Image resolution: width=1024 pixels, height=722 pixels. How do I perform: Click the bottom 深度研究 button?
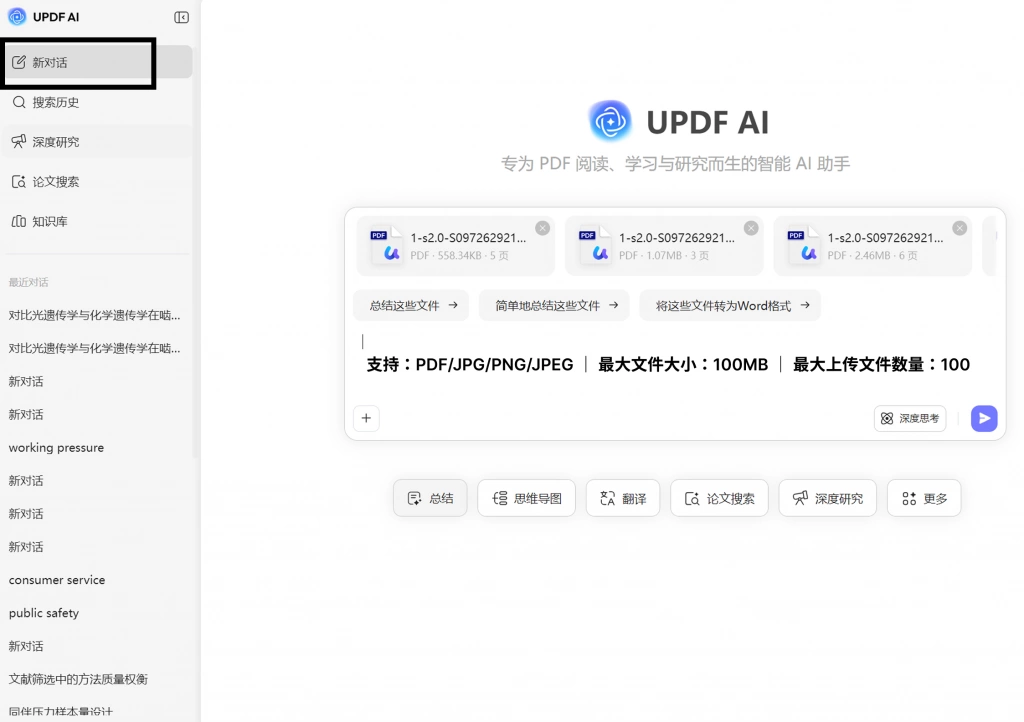pos(827,499)
